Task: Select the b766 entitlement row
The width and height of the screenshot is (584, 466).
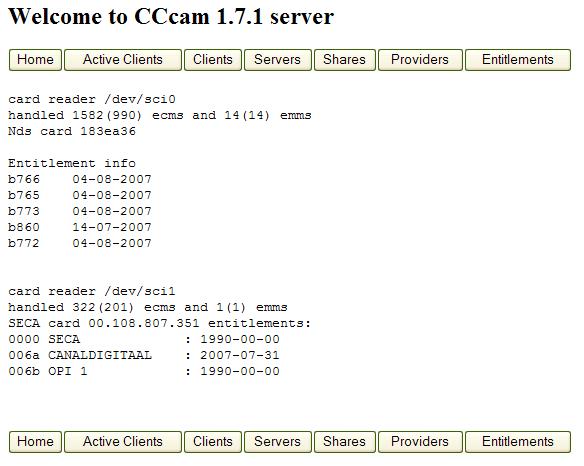Action: [x=80, y=179]
